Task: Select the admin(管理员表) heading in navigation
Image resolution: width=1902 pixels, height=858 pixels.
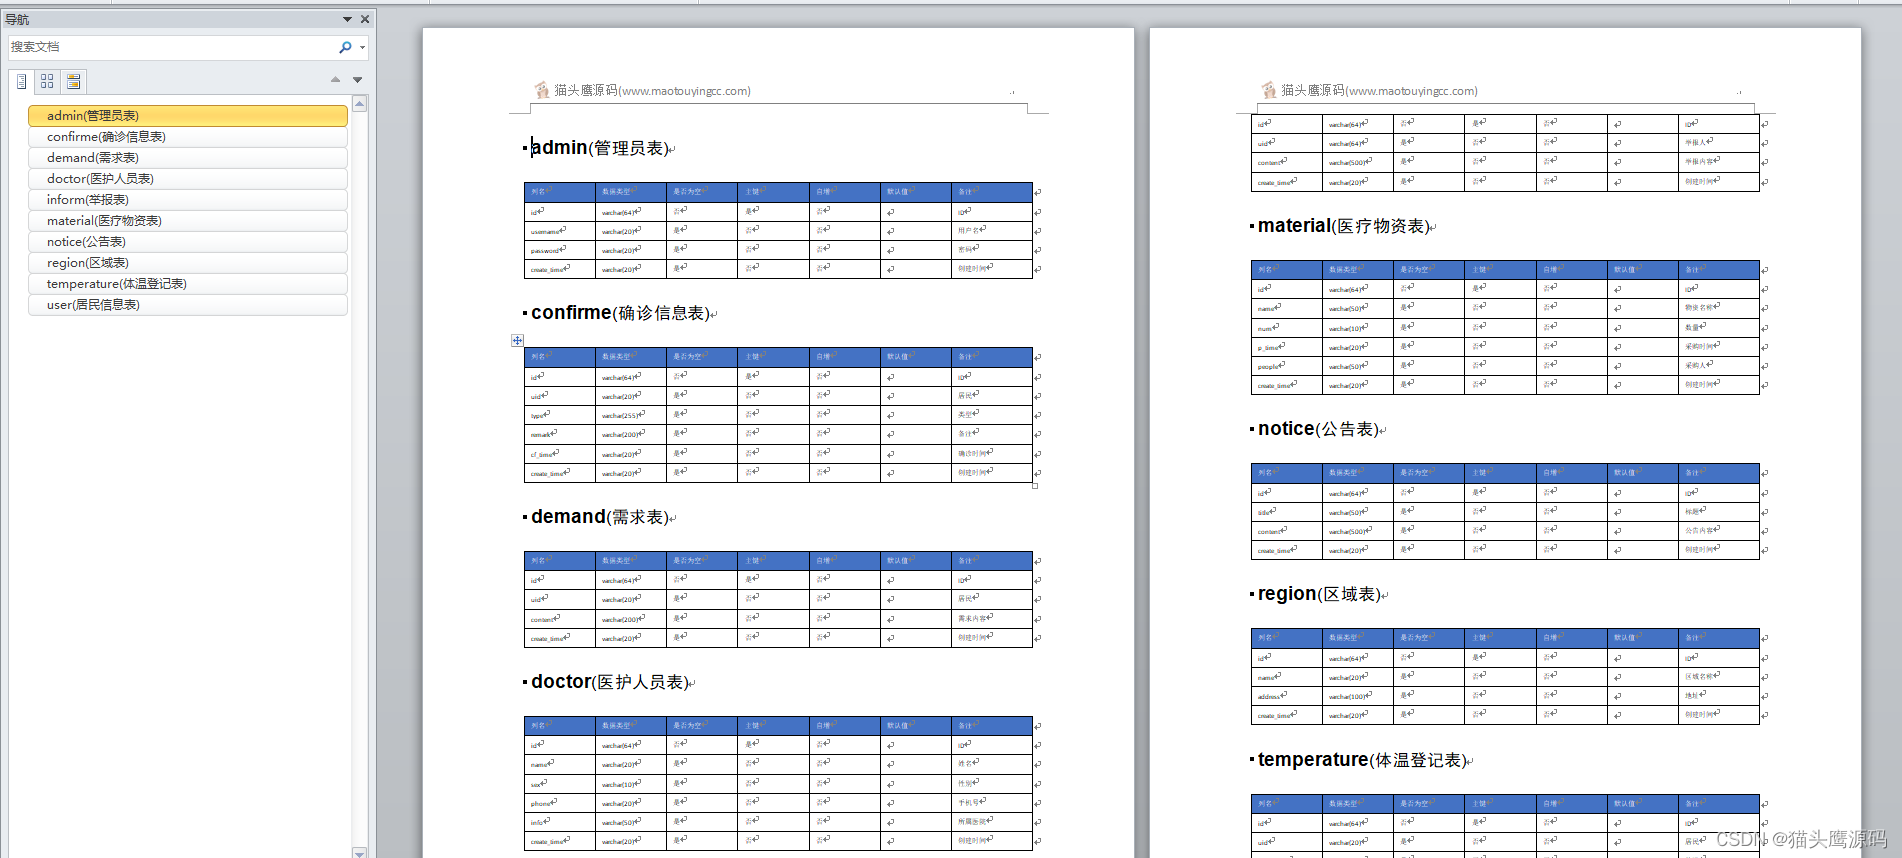Action: [x=188, y=116]
